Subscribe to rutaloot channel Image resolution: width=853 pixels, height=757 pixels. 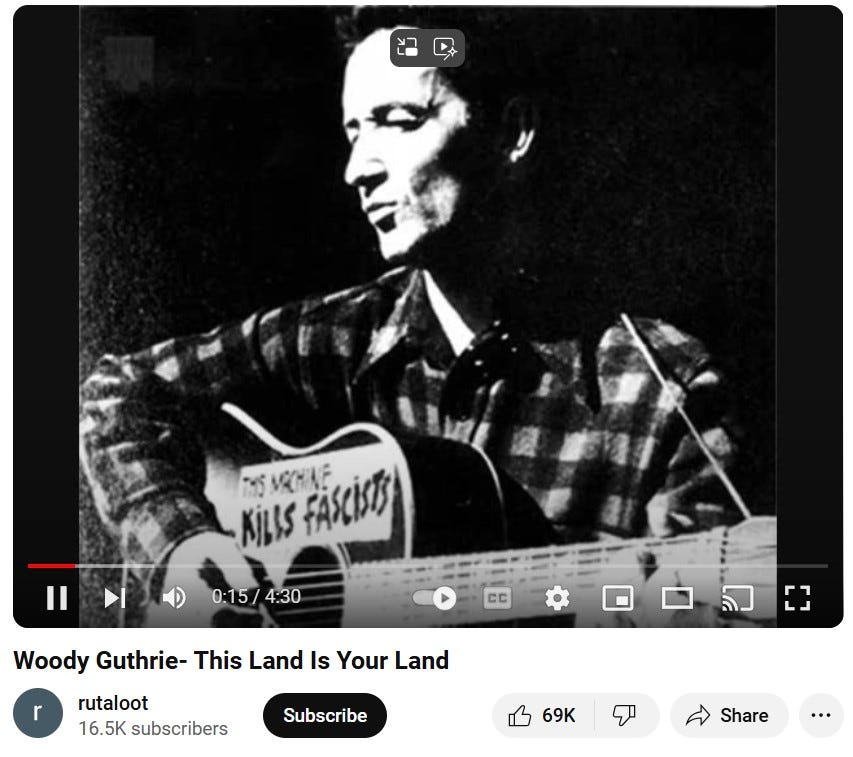(325, 715)
